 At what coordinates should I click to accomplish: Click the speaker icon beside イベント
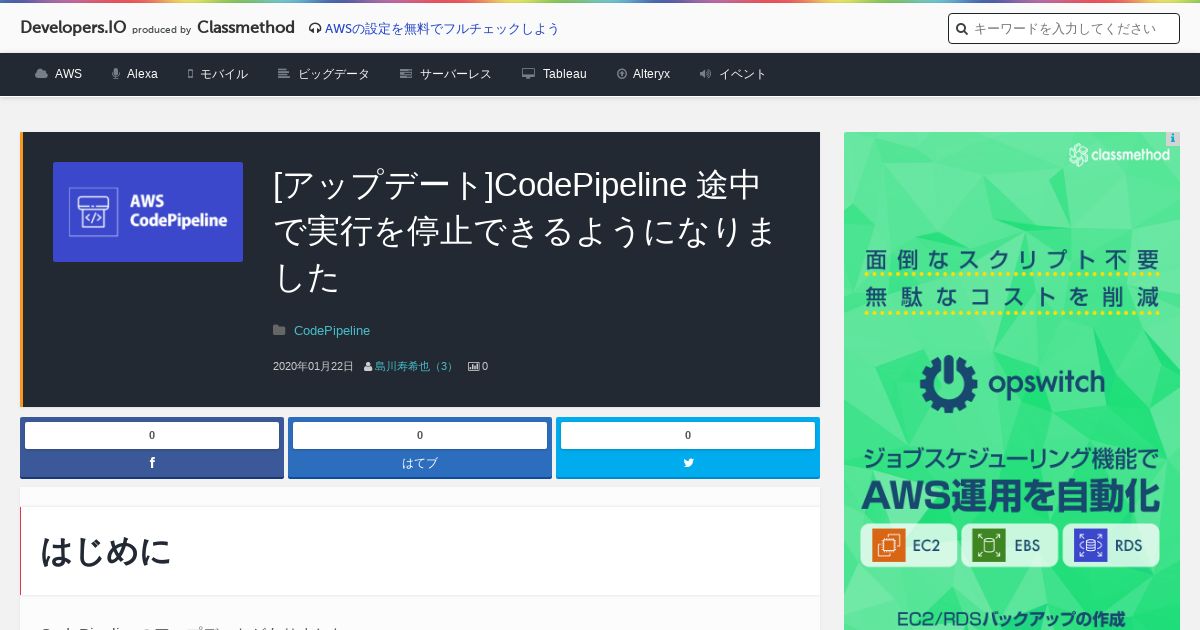(705, 74)
